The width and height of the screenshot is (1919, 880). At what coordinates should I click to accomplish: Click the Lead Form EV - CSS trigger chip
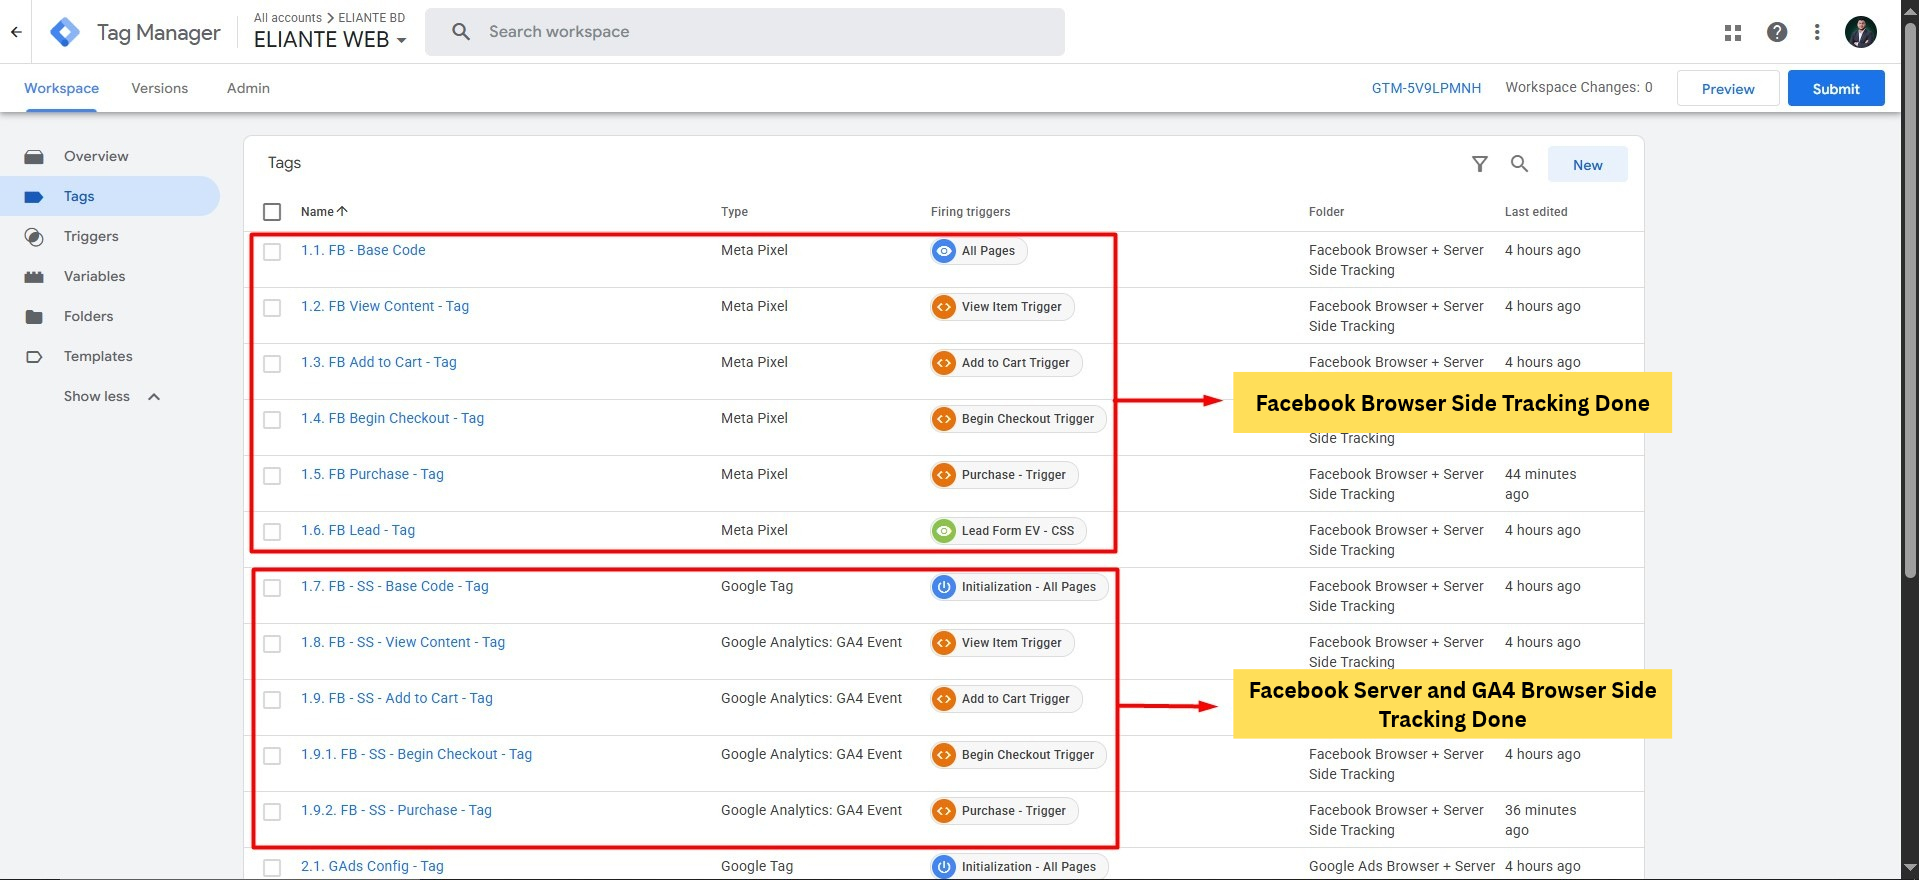point(1008,531)
